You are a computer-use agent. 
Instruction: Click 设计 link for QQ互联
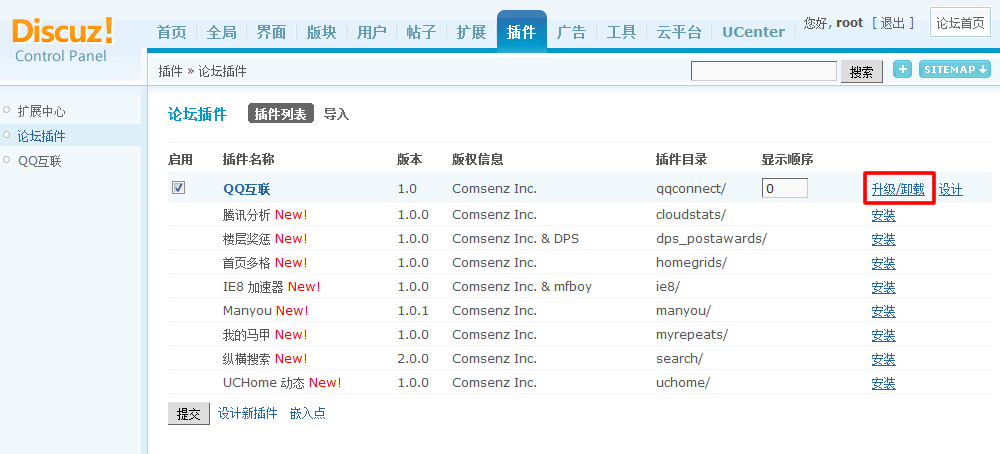950,189
